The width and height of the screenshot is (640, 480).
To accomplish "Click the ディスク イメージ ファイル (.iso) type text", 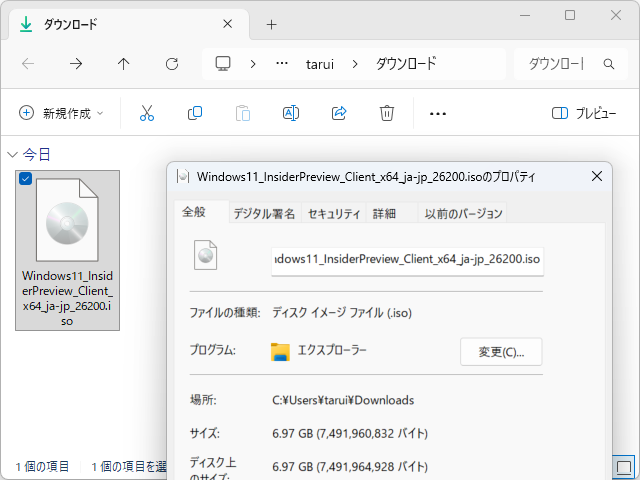I will [342, 313].
